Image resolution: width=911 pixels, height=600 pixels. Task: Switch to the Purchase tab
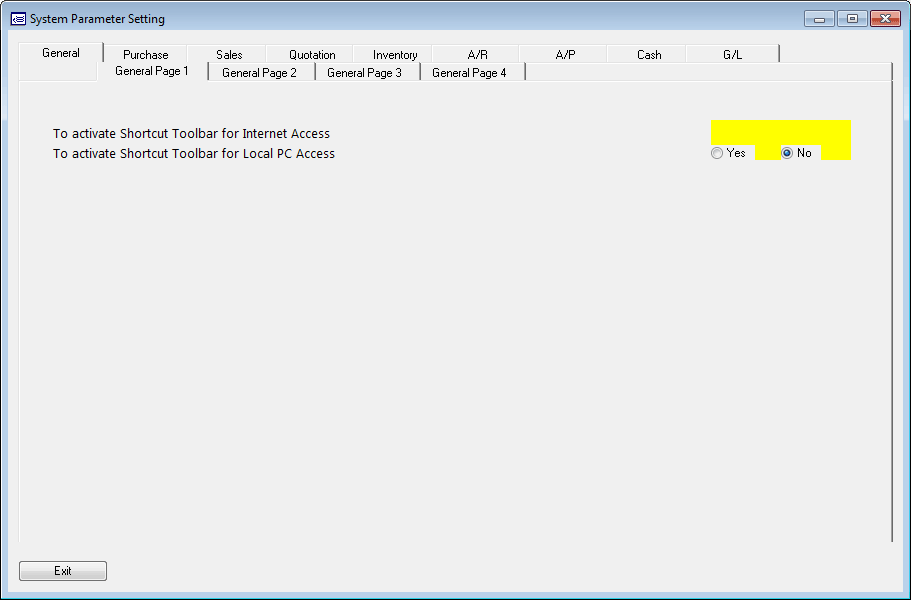pos(146,55)
